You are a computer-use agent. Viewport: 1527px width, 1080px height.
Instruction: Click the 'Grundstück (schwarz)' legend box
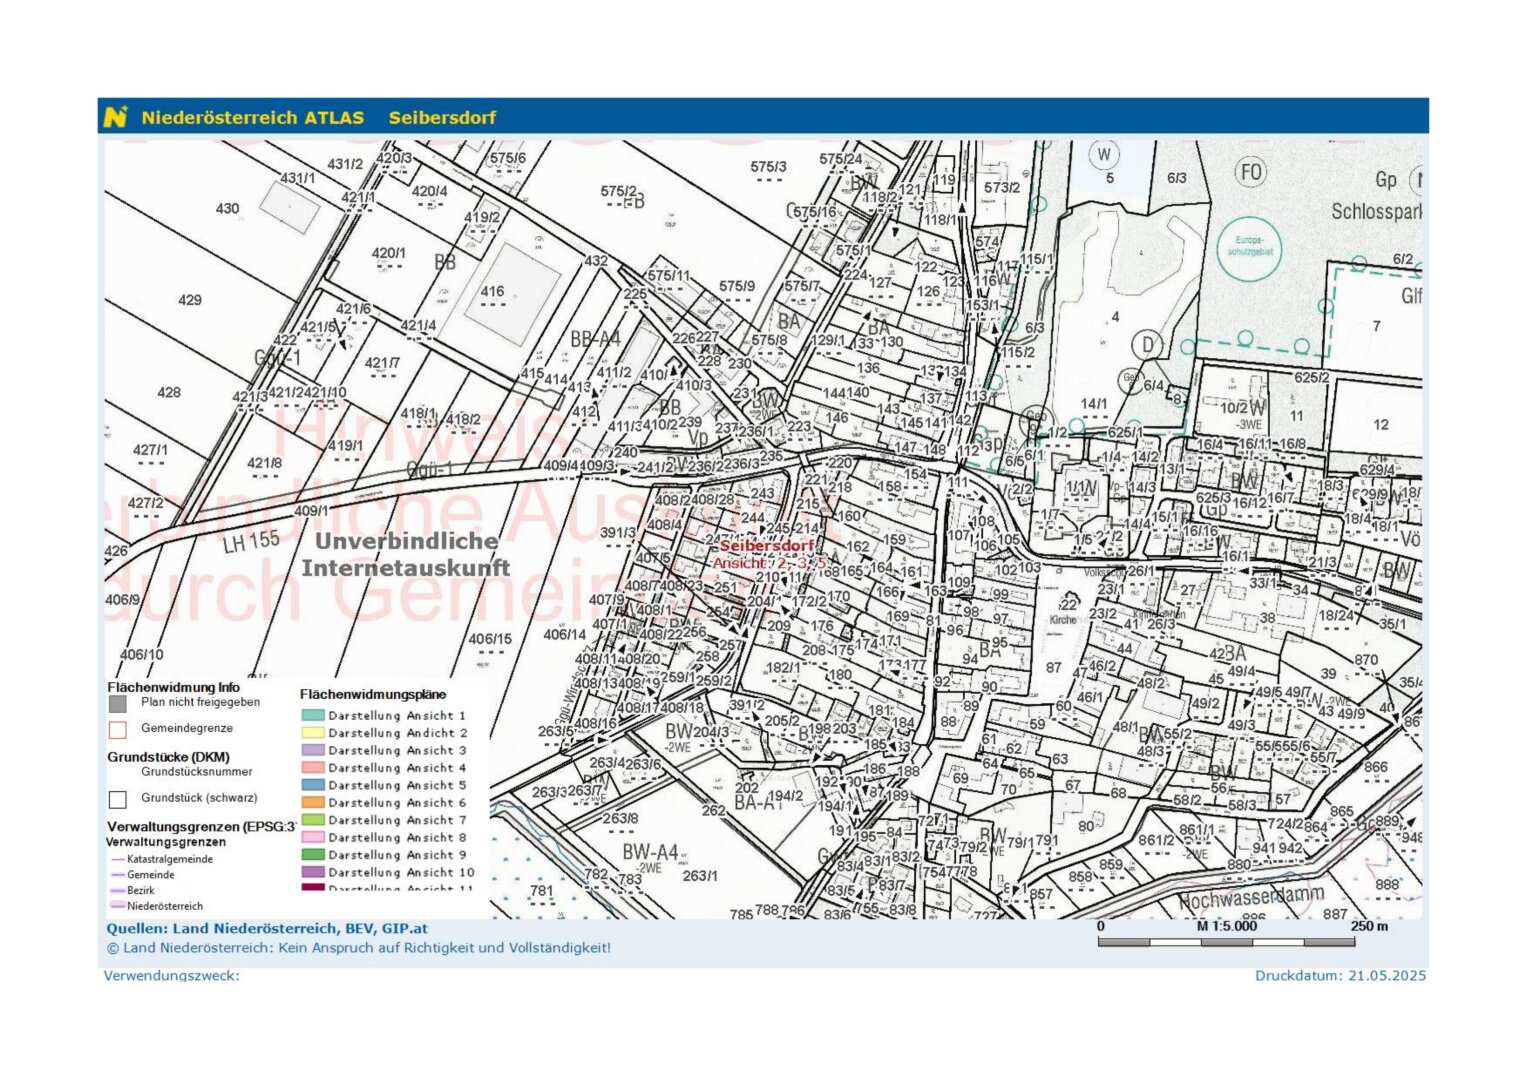(118, 799)
